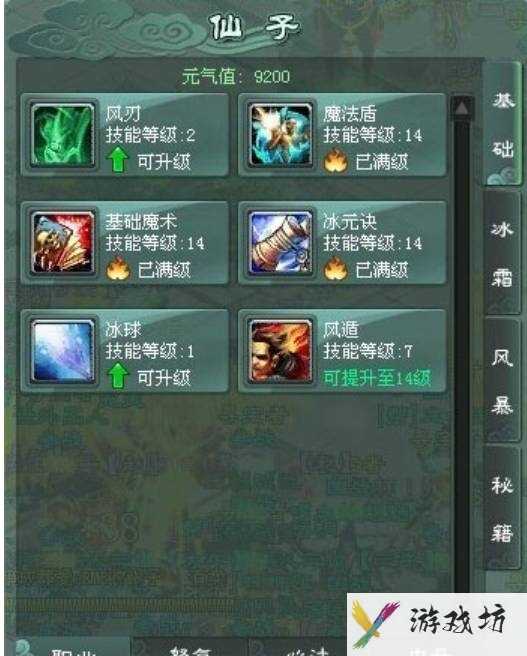Click the skill list vertical scrollbar track
The width and height of the screenshot is (527, 656).
click(462, 356)
